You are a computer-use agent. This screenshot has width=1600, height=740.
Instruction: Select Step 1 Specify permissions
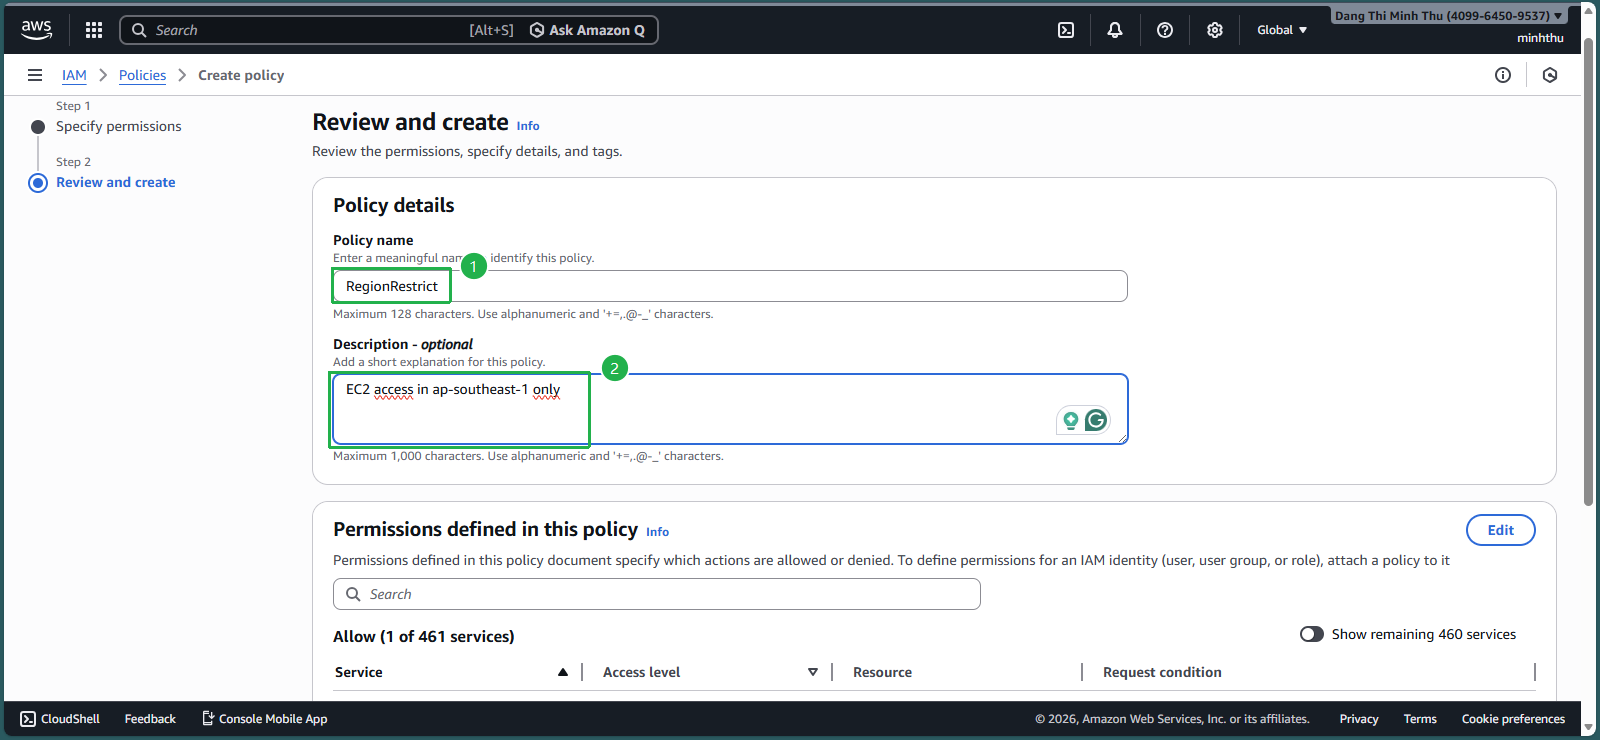pyautogui.click(x=118, y=126)
